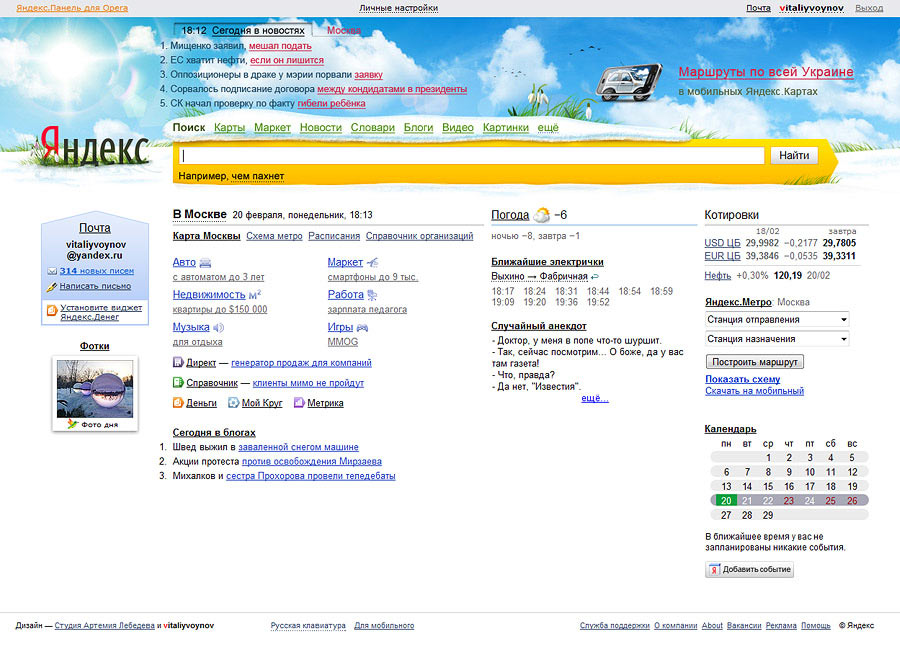Click the pencil icon beside Написать письмо

point(52,286)
